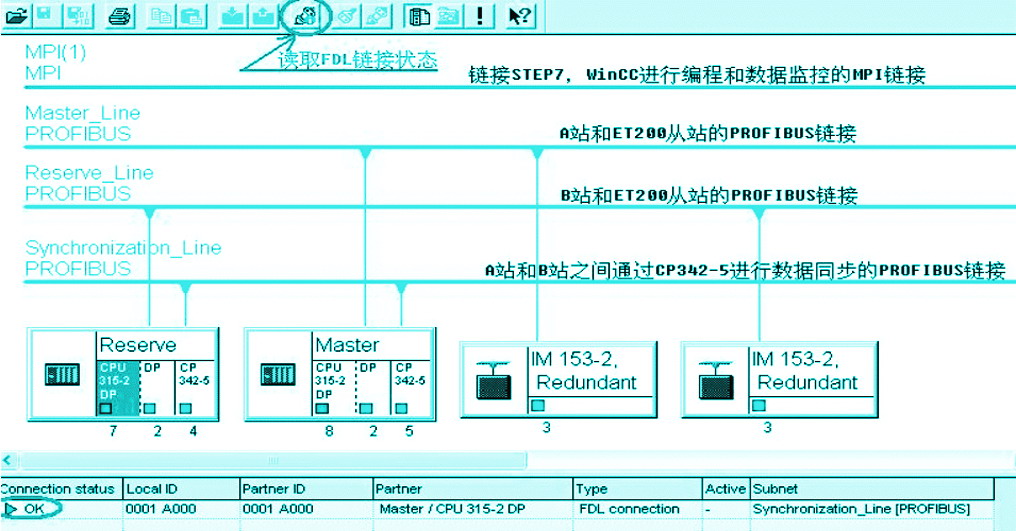Click the Reserve station rack icon
The height and width of the screenshot is (531, 1016).
point(62,374)
